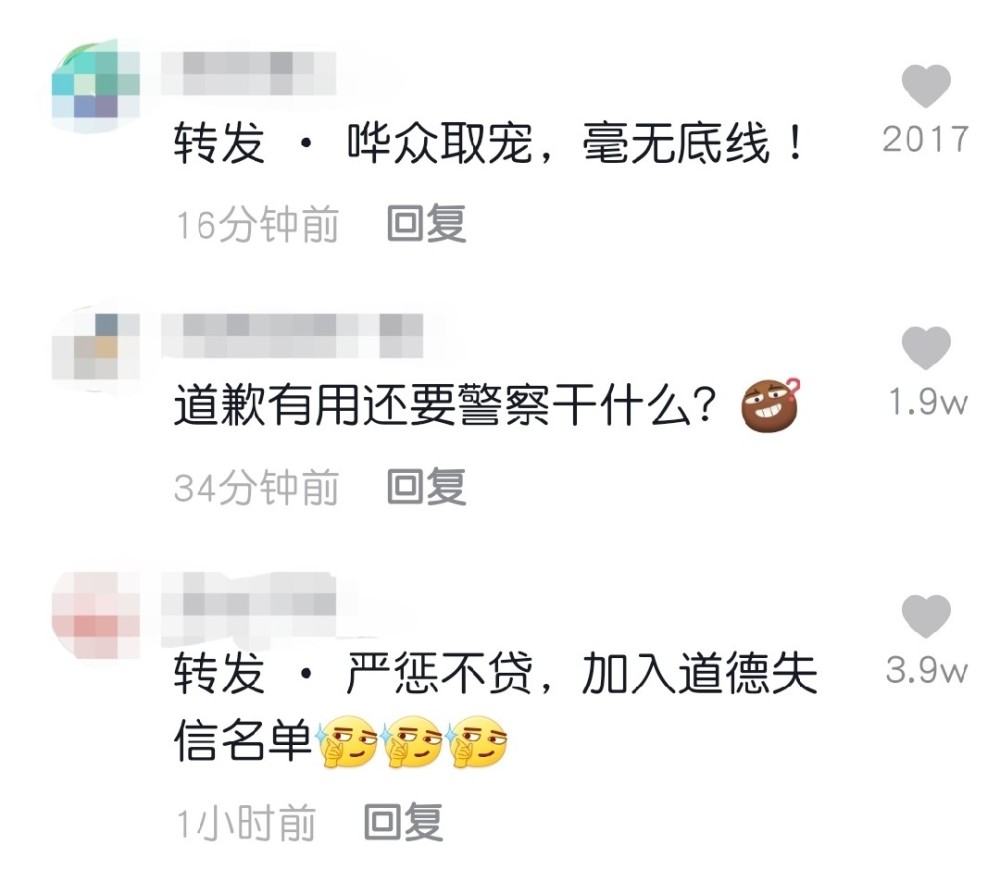1000x882 pixels.
Task: Like the 严惩不贷 comment via heart
Action: [926, 616]
